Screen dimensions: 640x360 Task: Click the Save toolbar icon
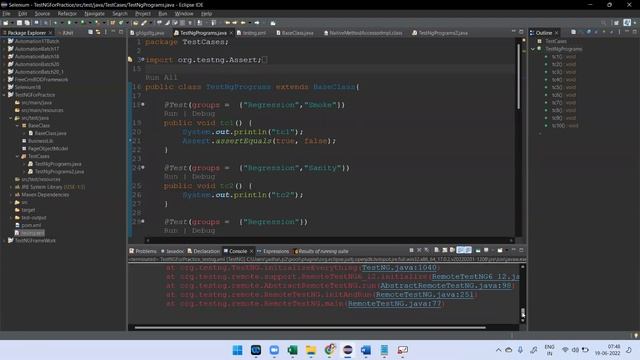[19, 23]
